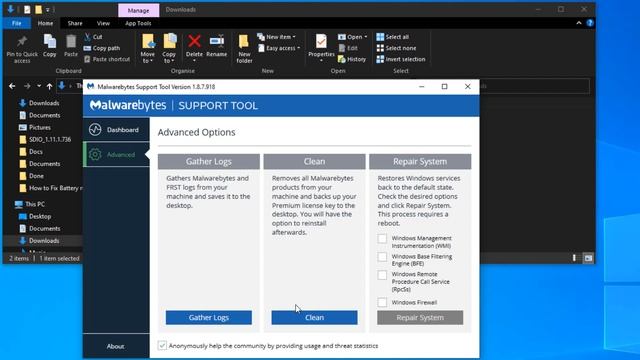Viewport: 640px width, 360px height.
Task: Switch to the Home ribbon tab
Action: coord(45,23)
